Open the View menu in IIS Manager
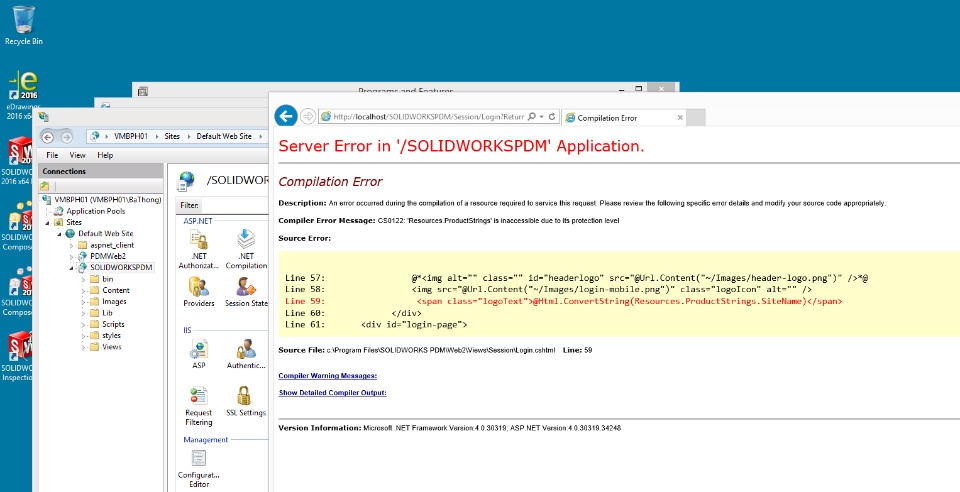960x492 pixels. tap(77, 155)
